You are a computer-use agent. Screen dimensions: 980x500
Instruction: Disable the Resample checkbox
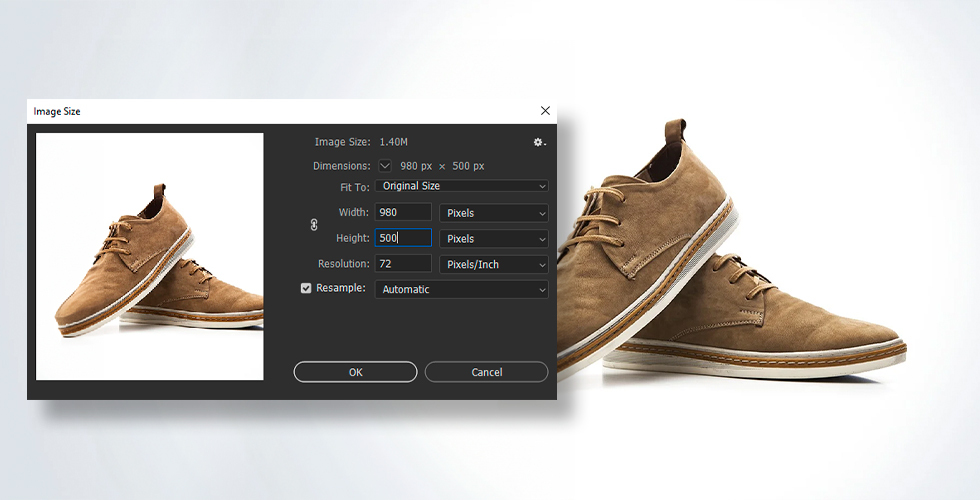pyautogui.click(x=306, y=289)
